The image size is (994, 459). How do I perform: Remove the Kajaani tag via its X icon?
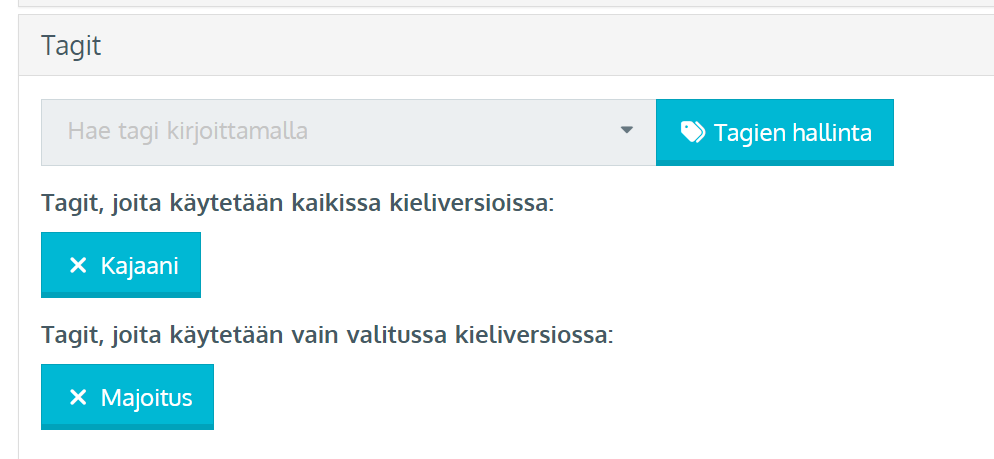(77, 266)
